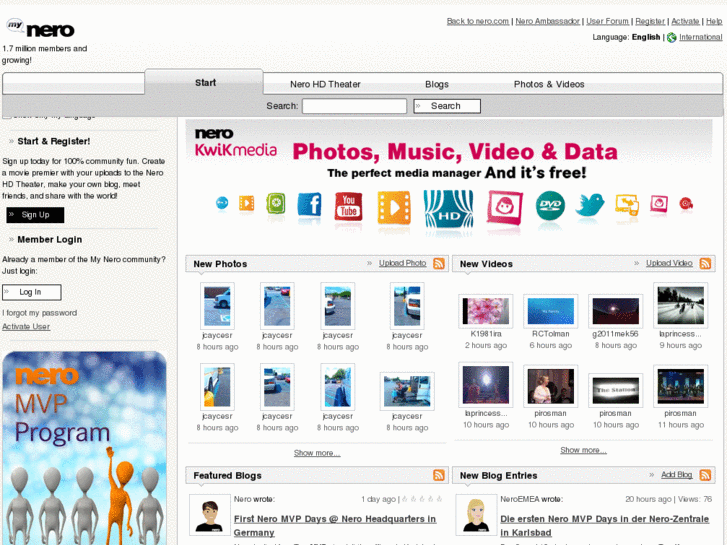Click the Add Blog link
This screenshot has width=727, height=545.
[676, 474]
